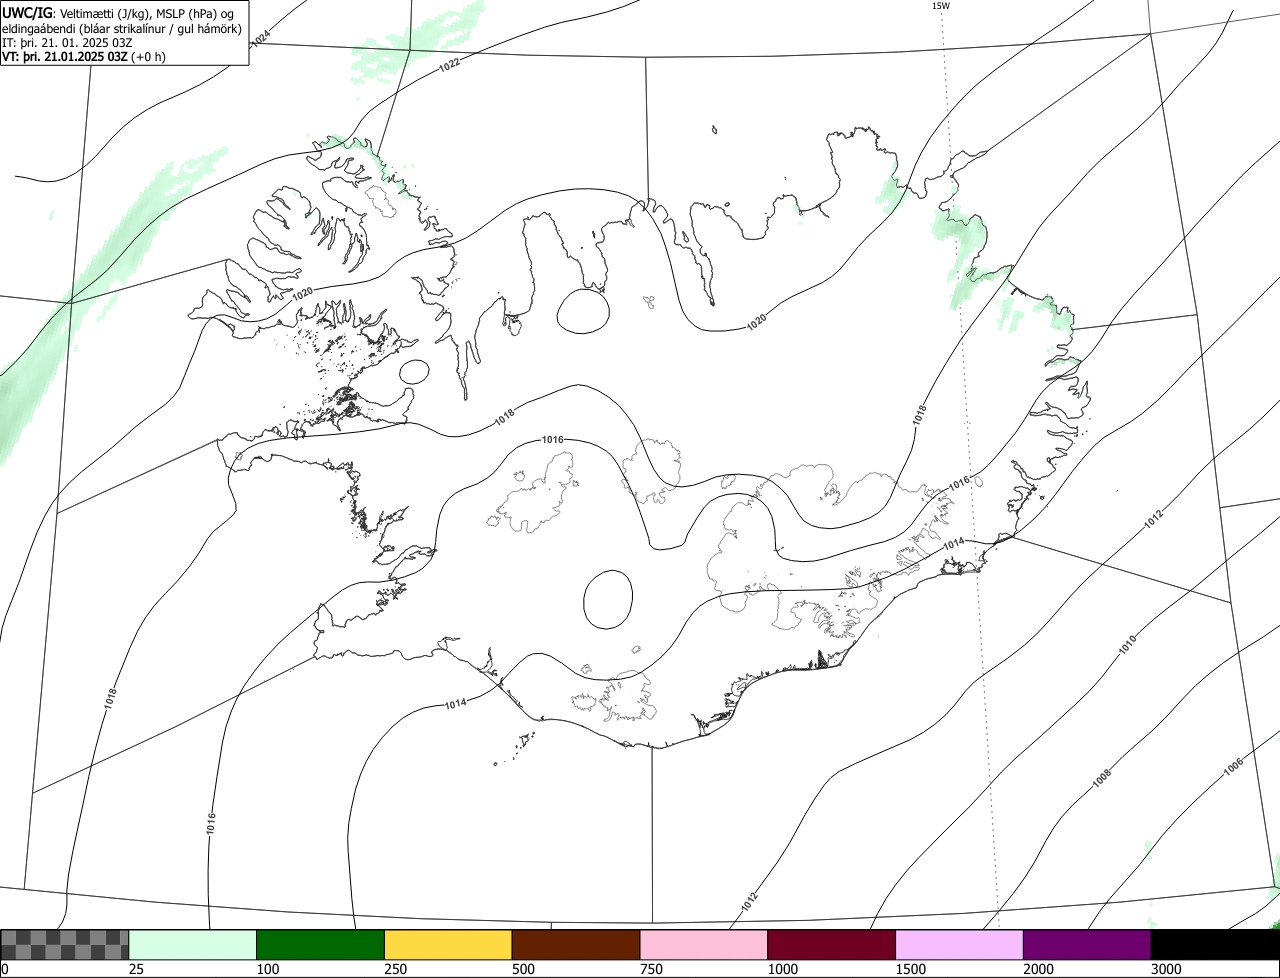Pick the maroon 1000–1500 legend swatch
Viewport: 1280px width, 978px height.
(832, 945)
